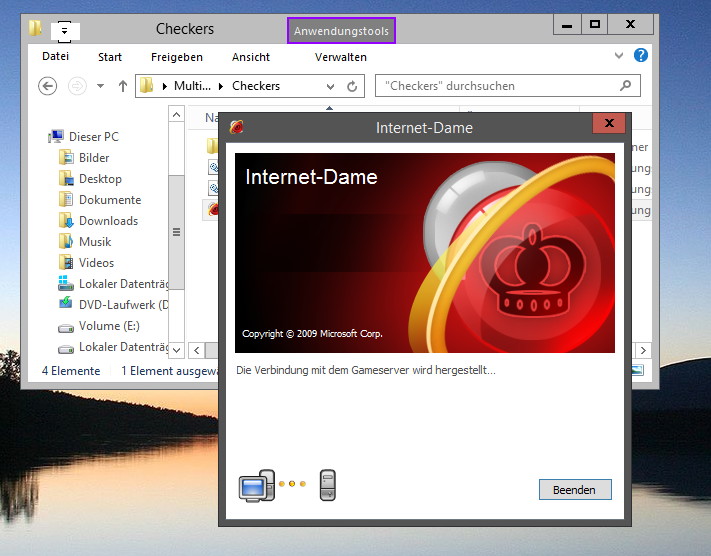Screen dimensions: 711x556
Task: Click the Bilder folder icon
Action: coord(66,157)
